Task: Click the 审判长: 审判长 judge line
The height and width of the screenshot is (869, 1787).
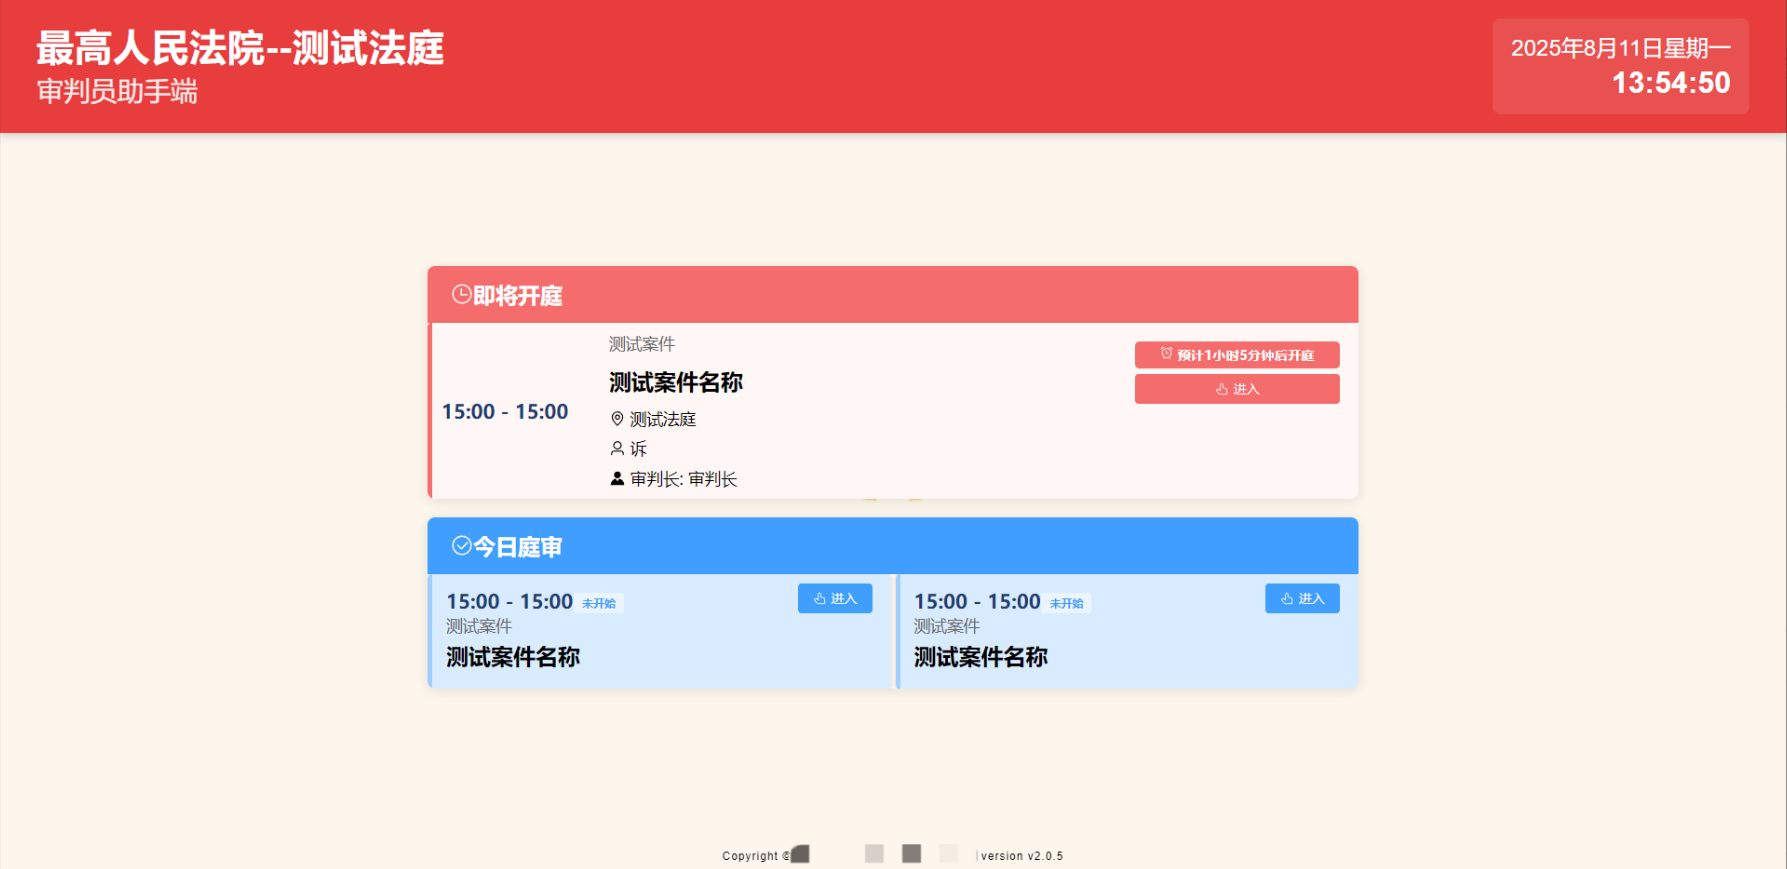Action: click(684, 479)
